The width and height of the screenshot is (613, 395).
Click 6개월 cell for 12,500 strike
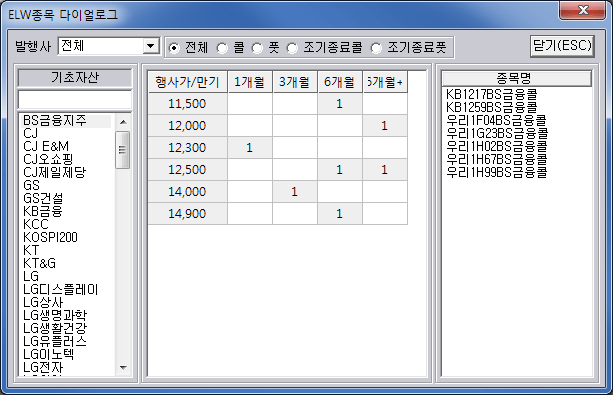[340, 169]
